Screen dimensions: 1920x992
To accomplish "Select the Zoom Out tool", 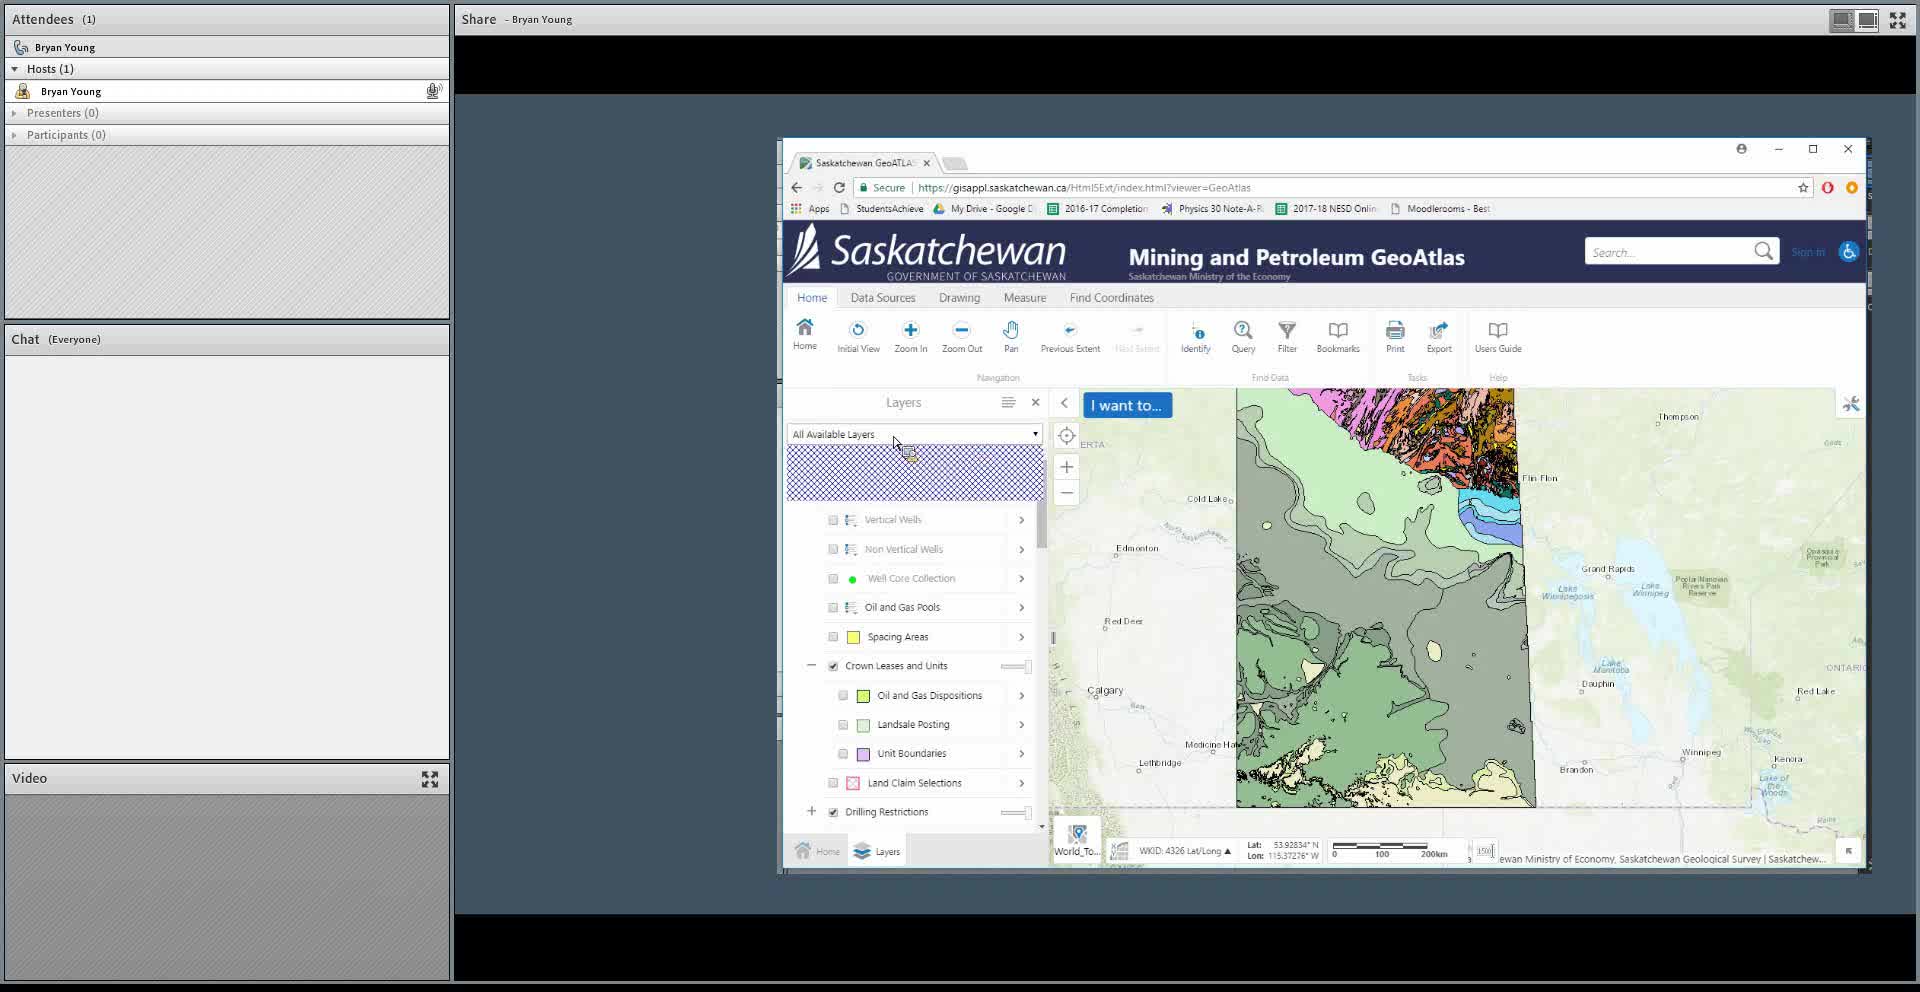I will click(961, 337).
